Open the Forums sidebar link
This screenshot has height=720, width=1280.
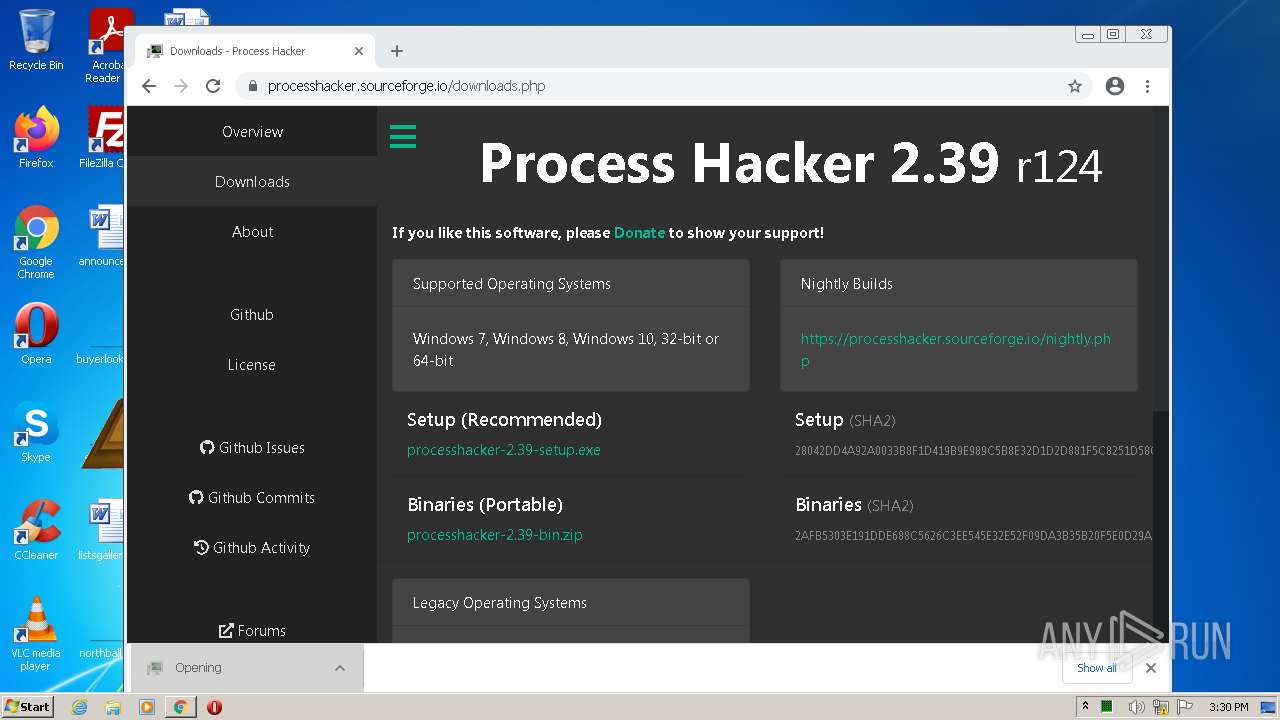click(252, 631)
